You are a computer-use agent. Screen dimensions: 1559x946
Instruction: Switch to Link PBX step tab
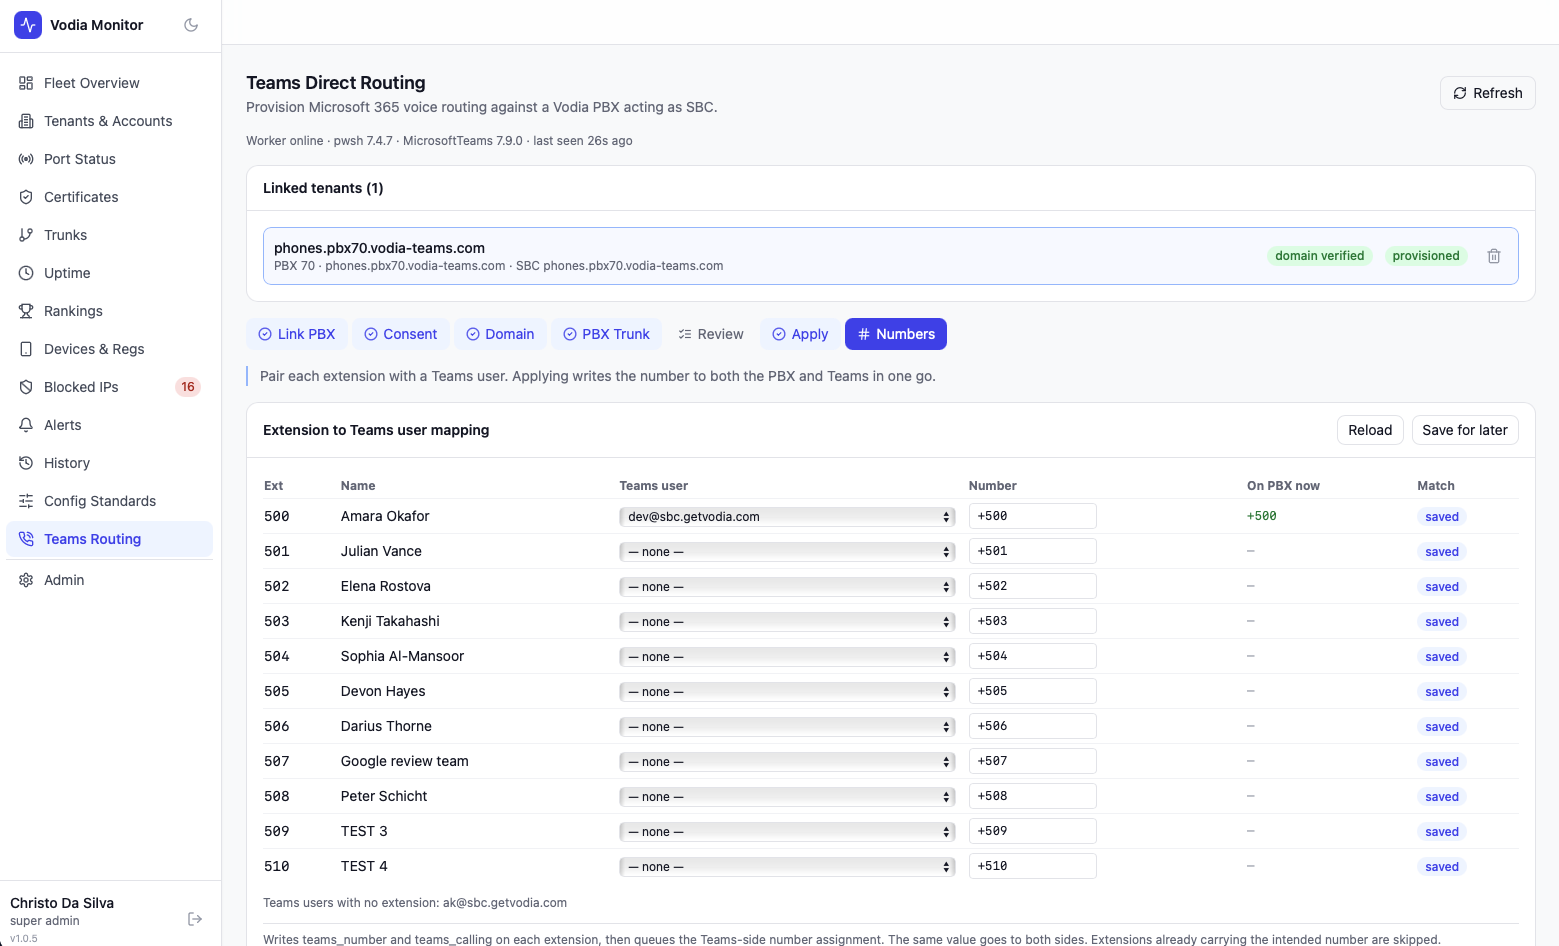(297, 334)
